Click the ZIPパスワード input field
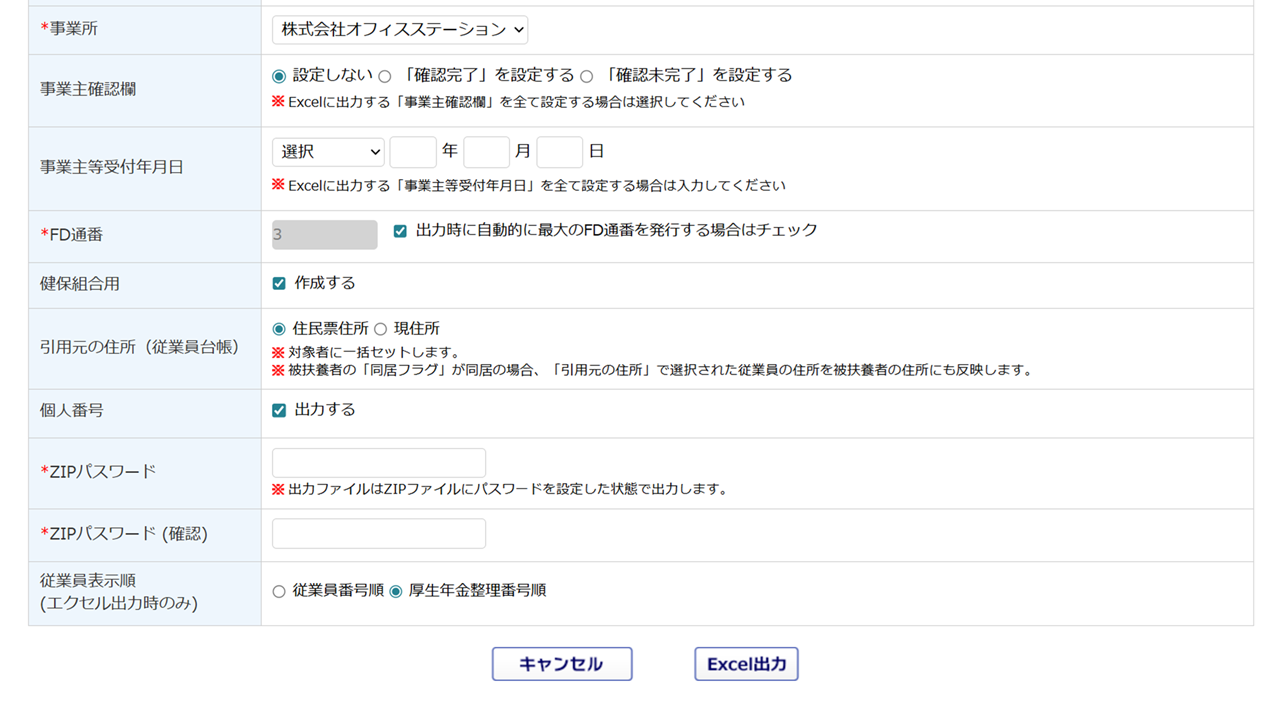This screenshot has height=704, width=1280. pos(379,463)
